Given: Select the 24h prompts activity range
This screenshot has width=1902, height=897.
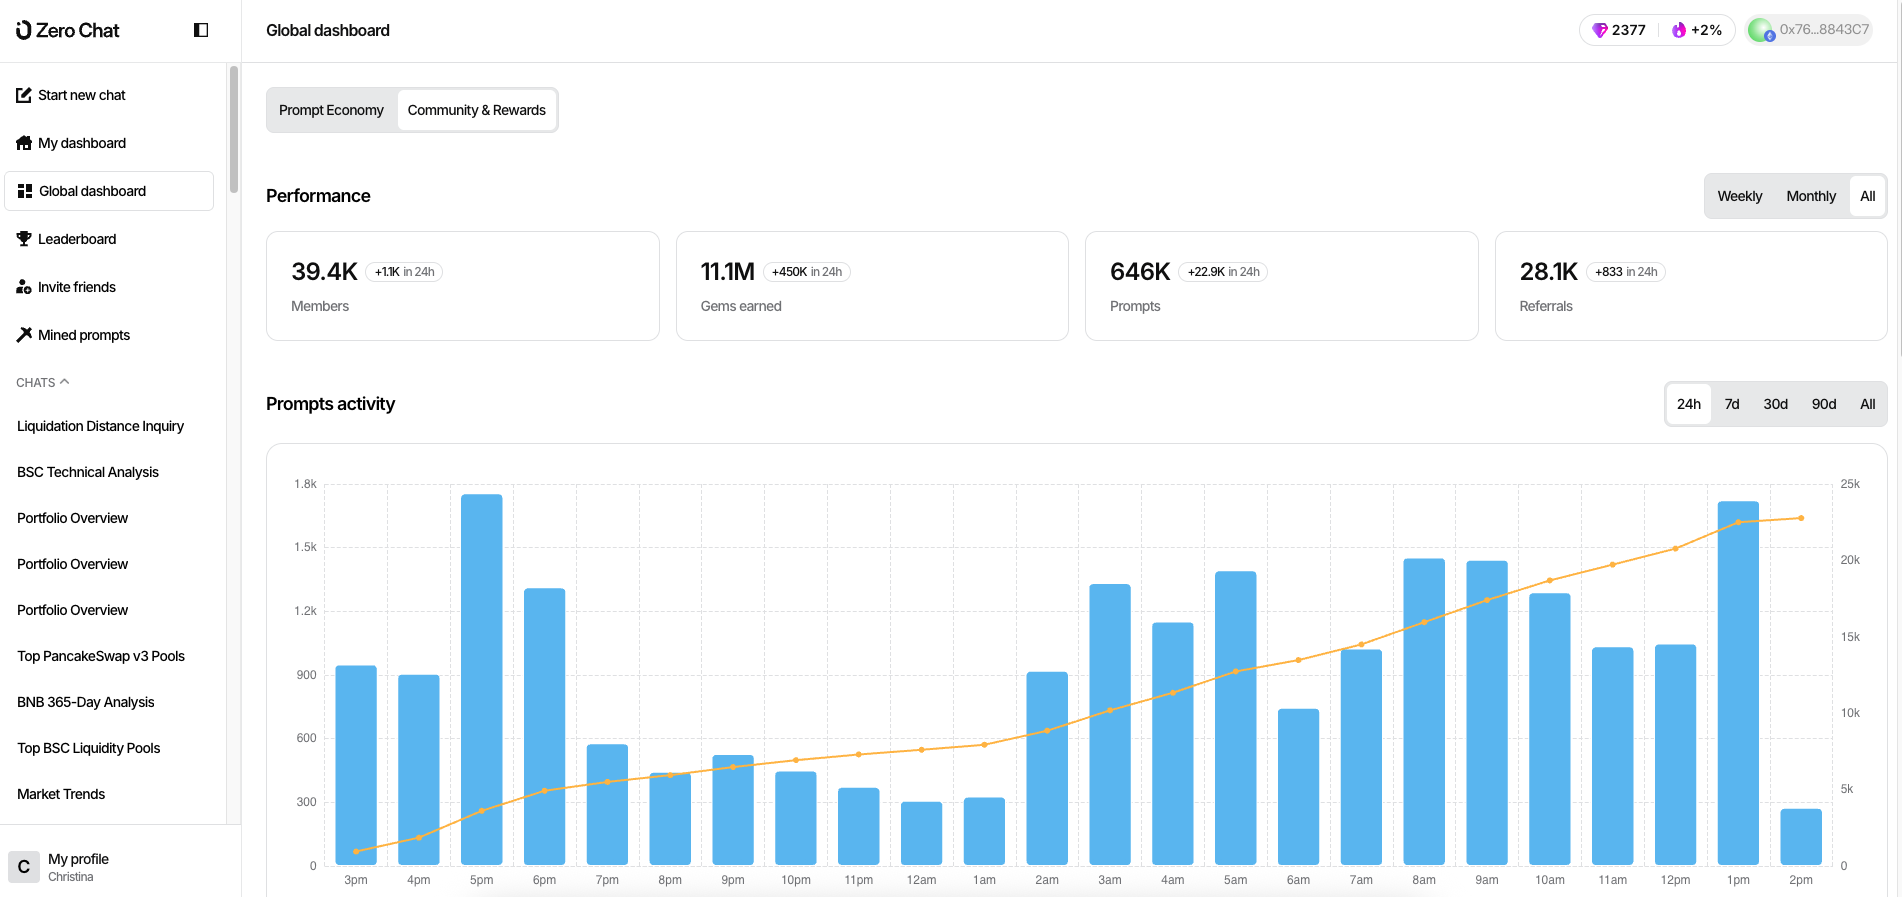Looking at the screenshot, I should (1689, 404).
